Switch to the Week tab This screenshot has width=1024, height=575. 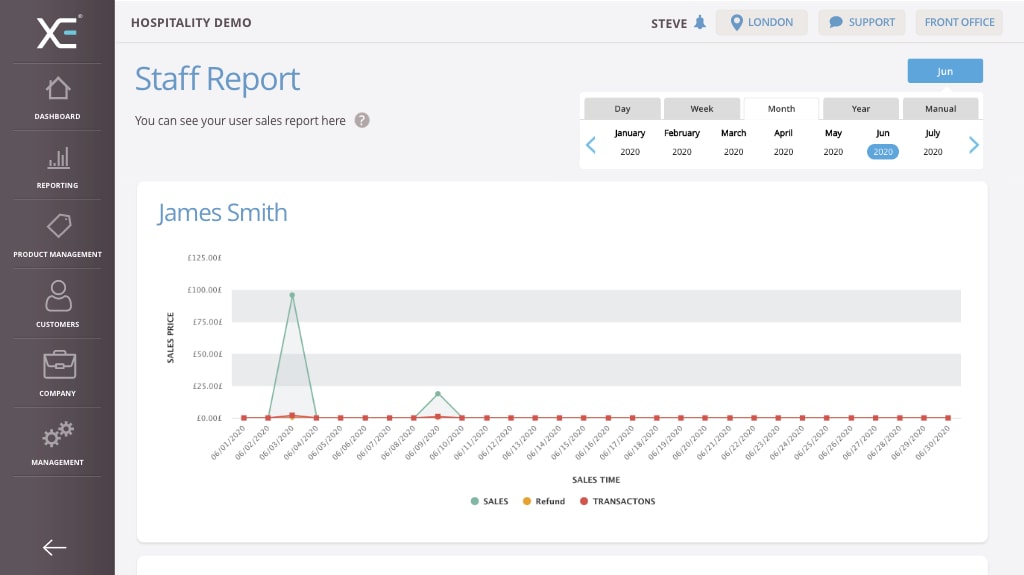click(702, 109)
